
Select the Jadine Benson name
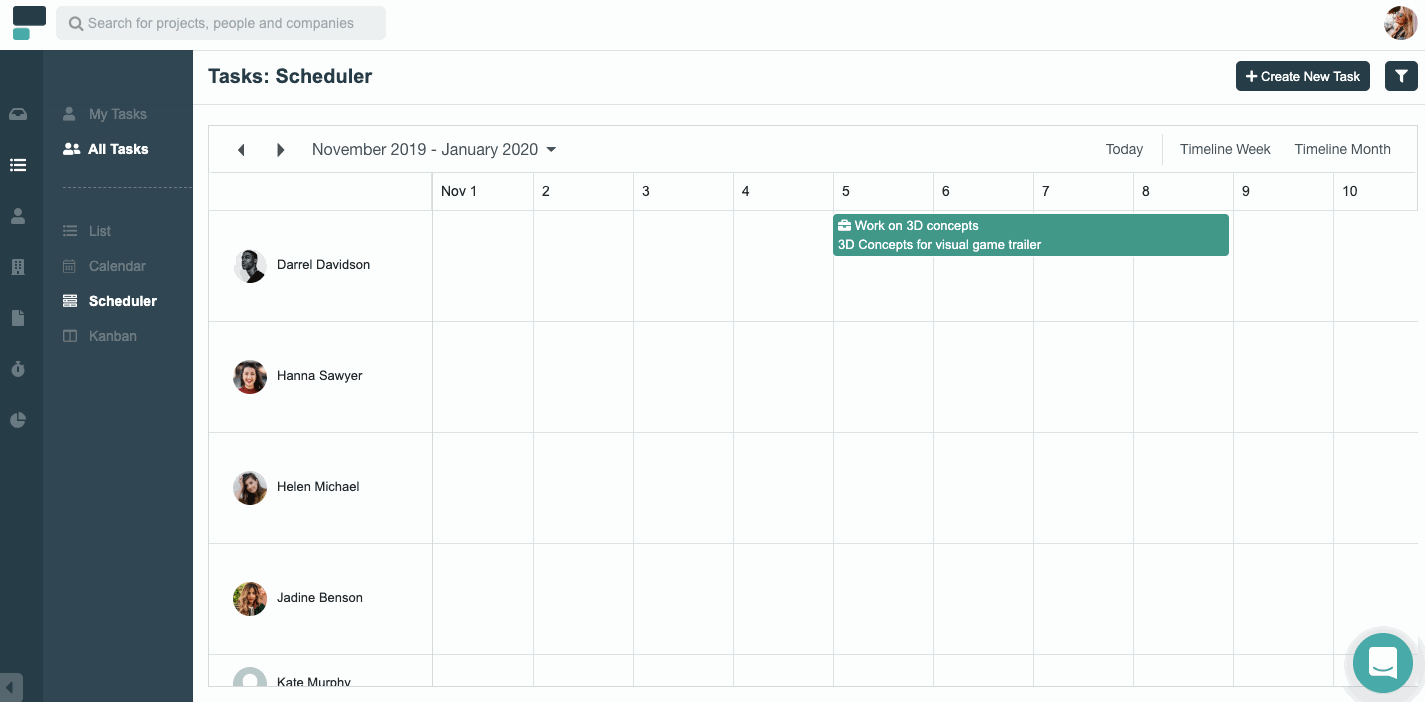point(319,598)
